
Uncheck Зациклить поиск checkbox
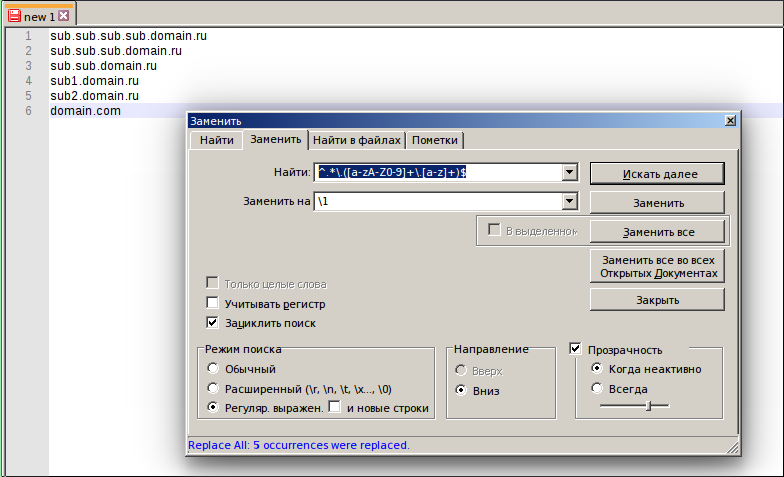click(212, 322)
